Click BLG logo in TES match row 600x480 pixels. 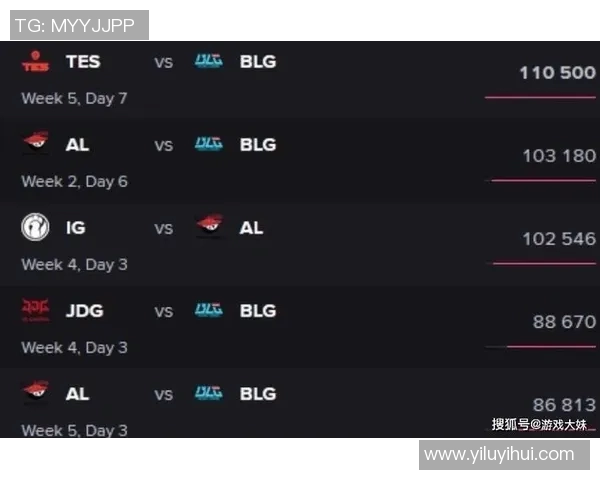pyautogui.click(x=209, y=62)
